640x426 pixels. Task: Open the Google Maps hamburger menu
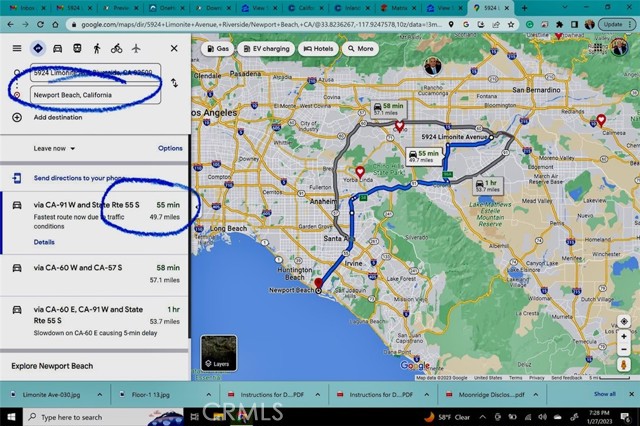coord(17,48)
